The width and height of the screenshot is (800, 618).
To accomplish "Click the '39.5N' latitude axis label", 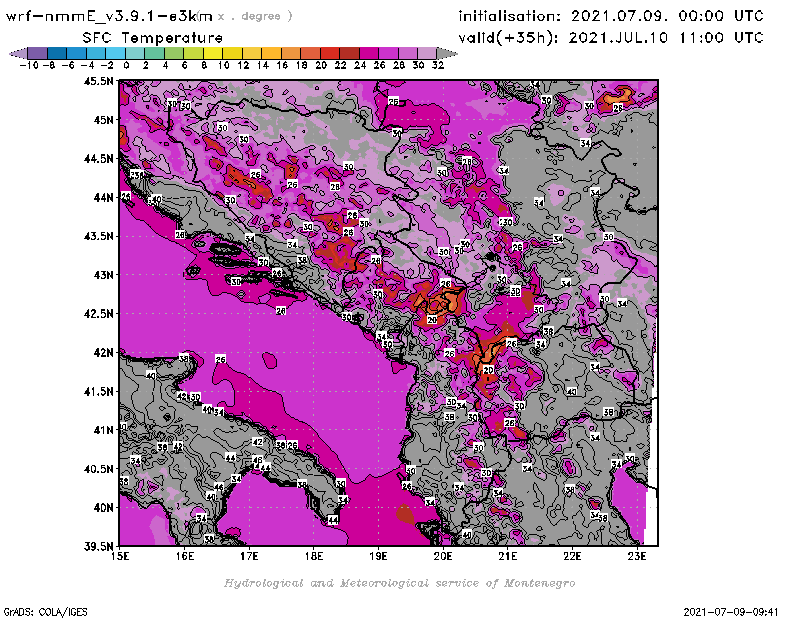I will coord(98,546).
